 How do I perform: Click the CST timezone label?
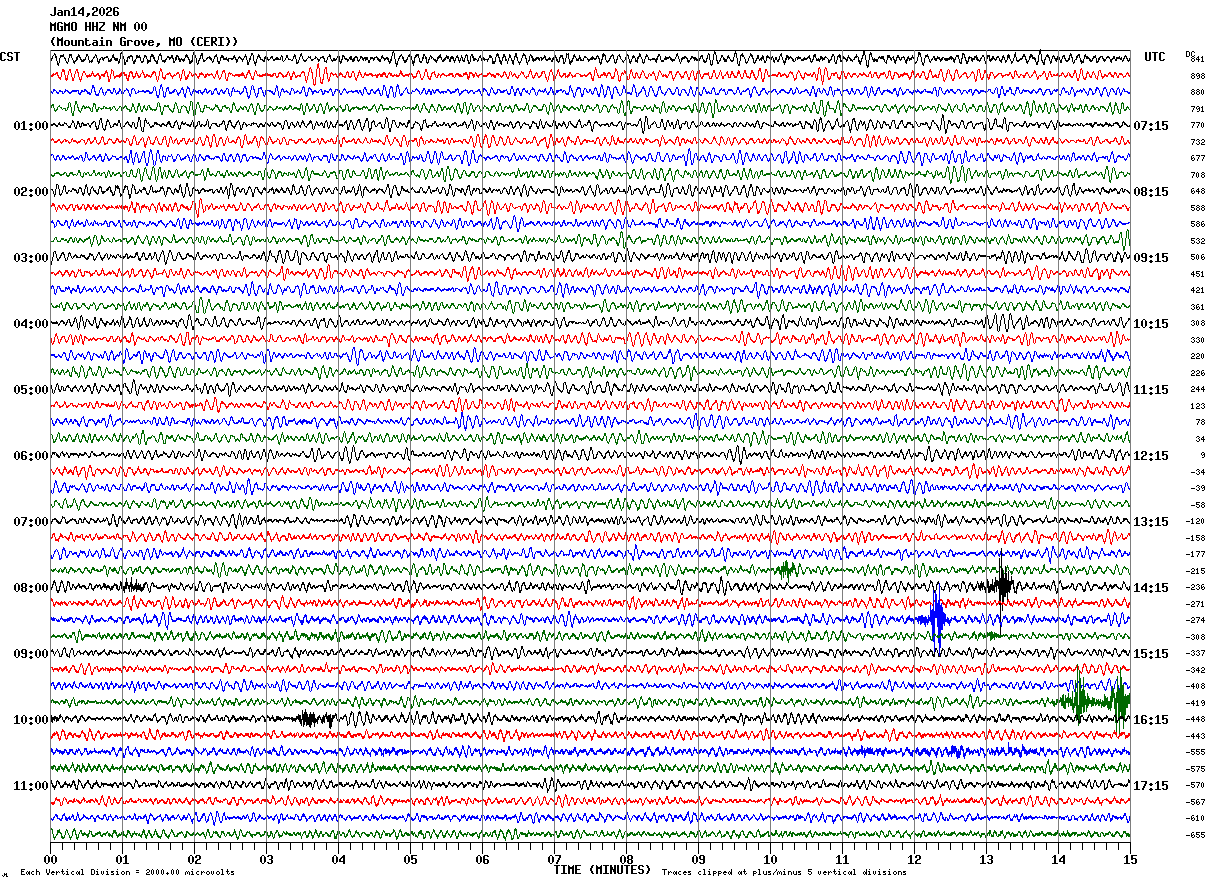(x=10, y=57)
